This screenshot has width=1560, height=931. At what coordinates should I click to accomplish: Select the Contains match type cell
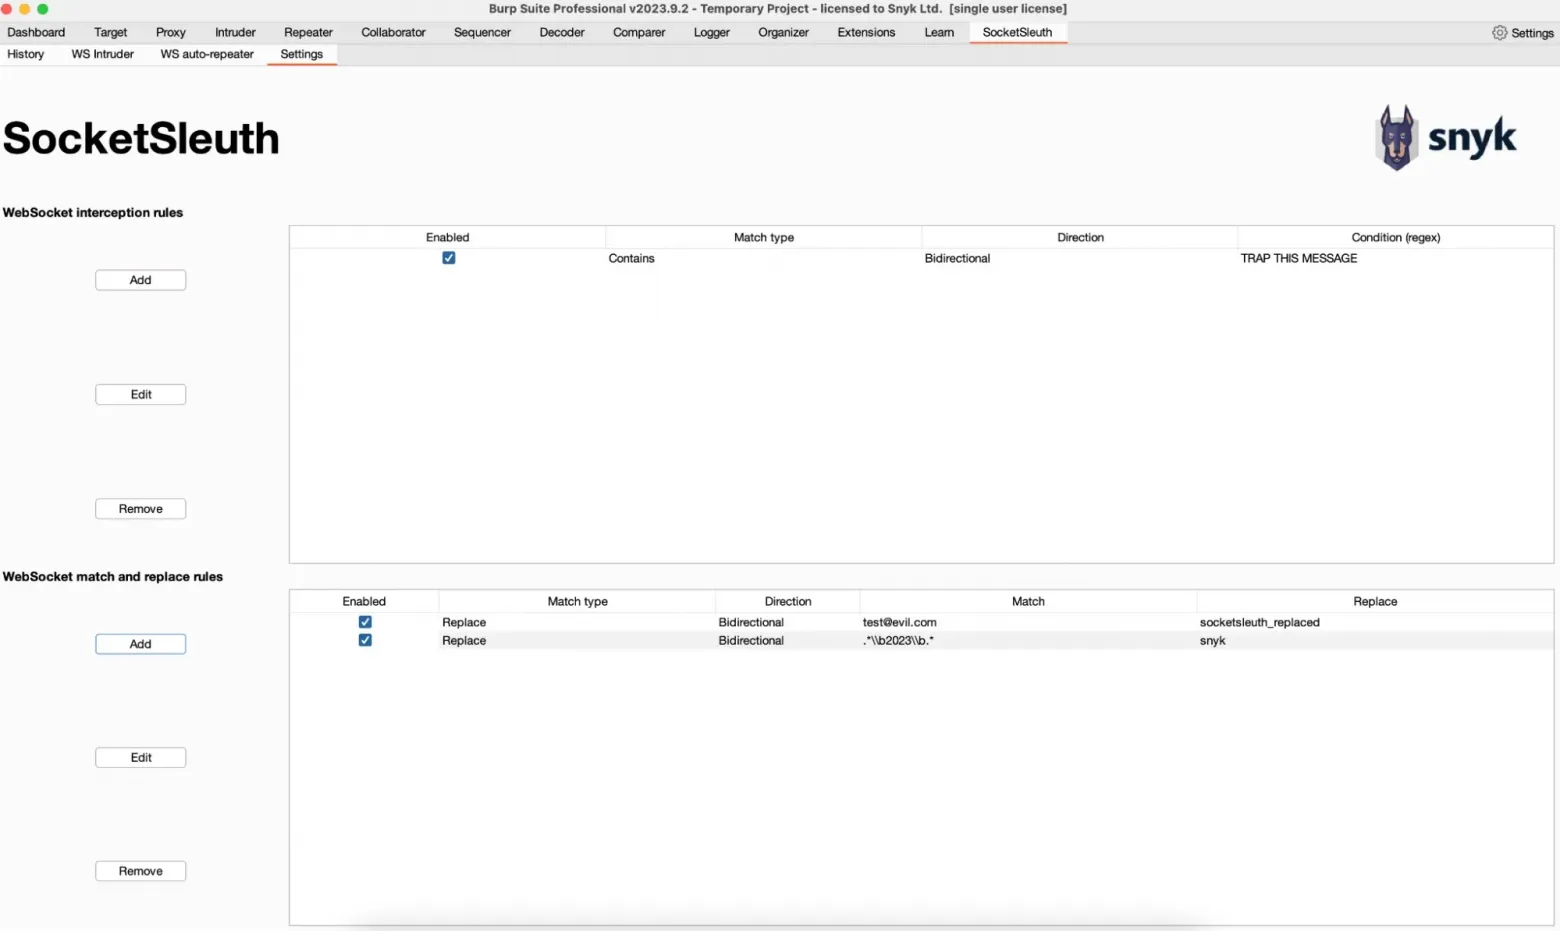[x=763, y=258]
